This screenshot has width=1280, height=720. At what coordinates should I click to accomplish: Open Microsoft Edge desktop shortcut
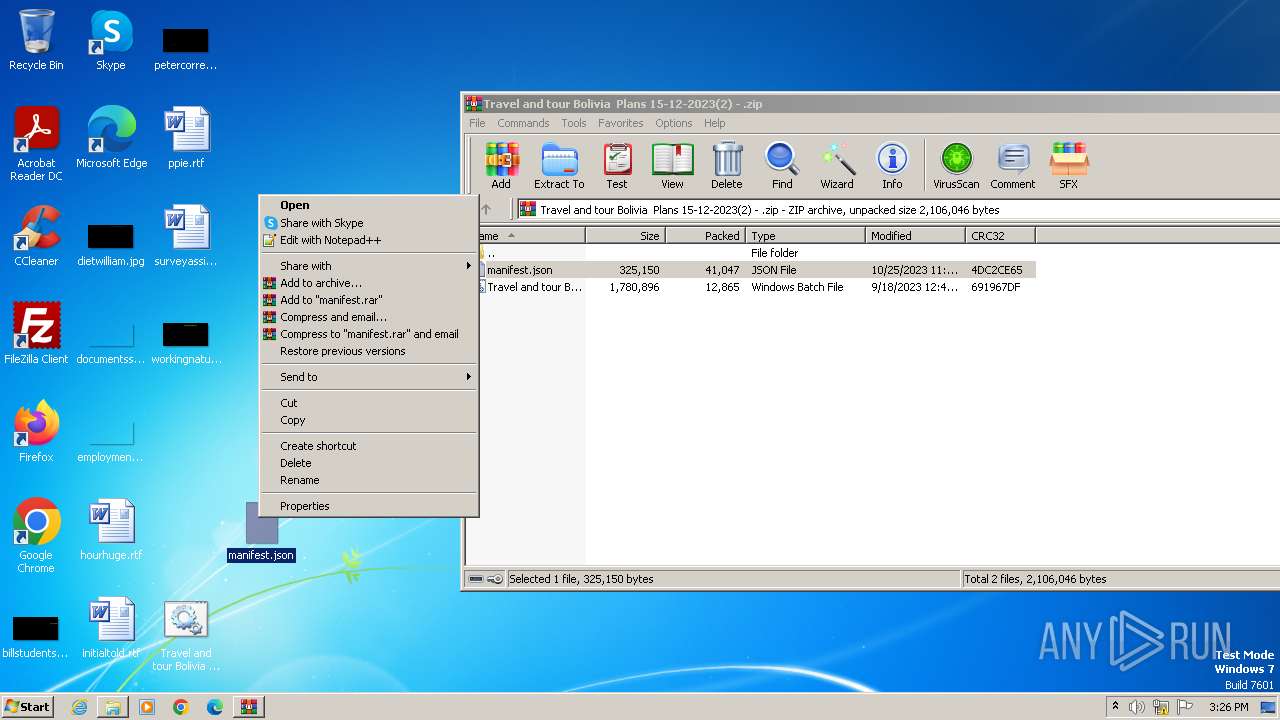111,138
